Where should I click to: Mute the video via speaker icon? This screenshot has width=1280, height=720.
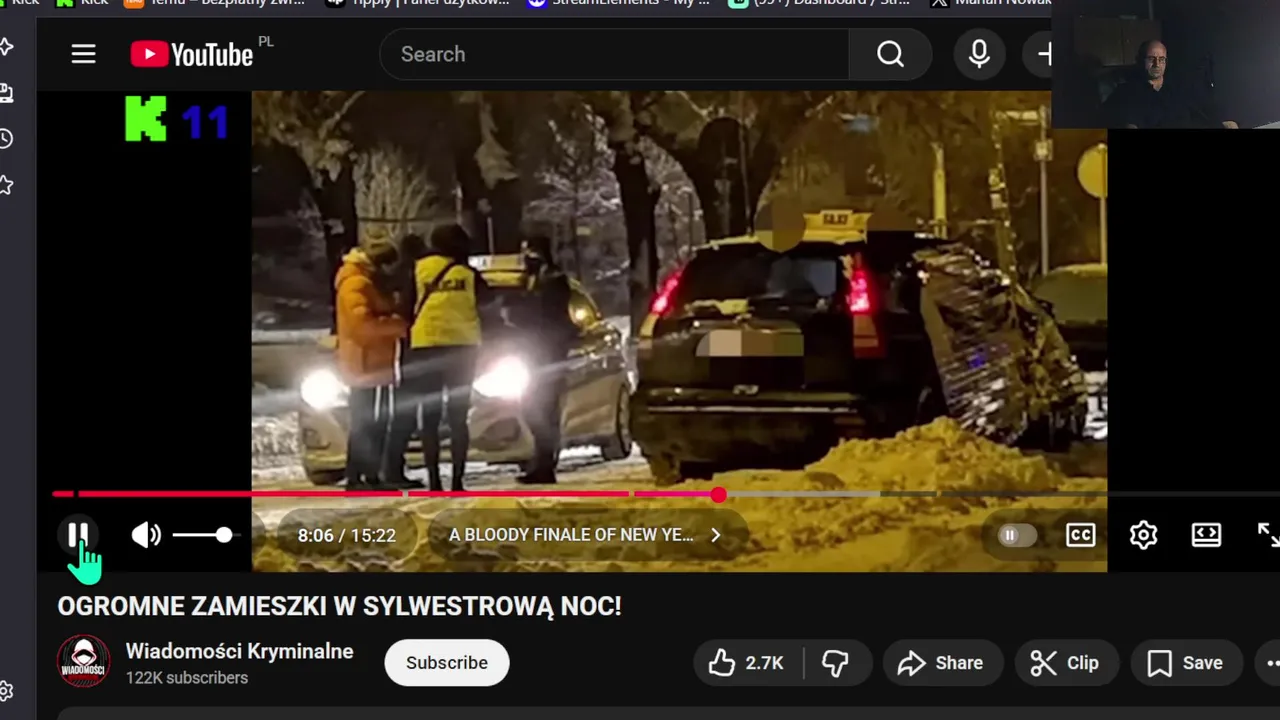tap(146, 535)
